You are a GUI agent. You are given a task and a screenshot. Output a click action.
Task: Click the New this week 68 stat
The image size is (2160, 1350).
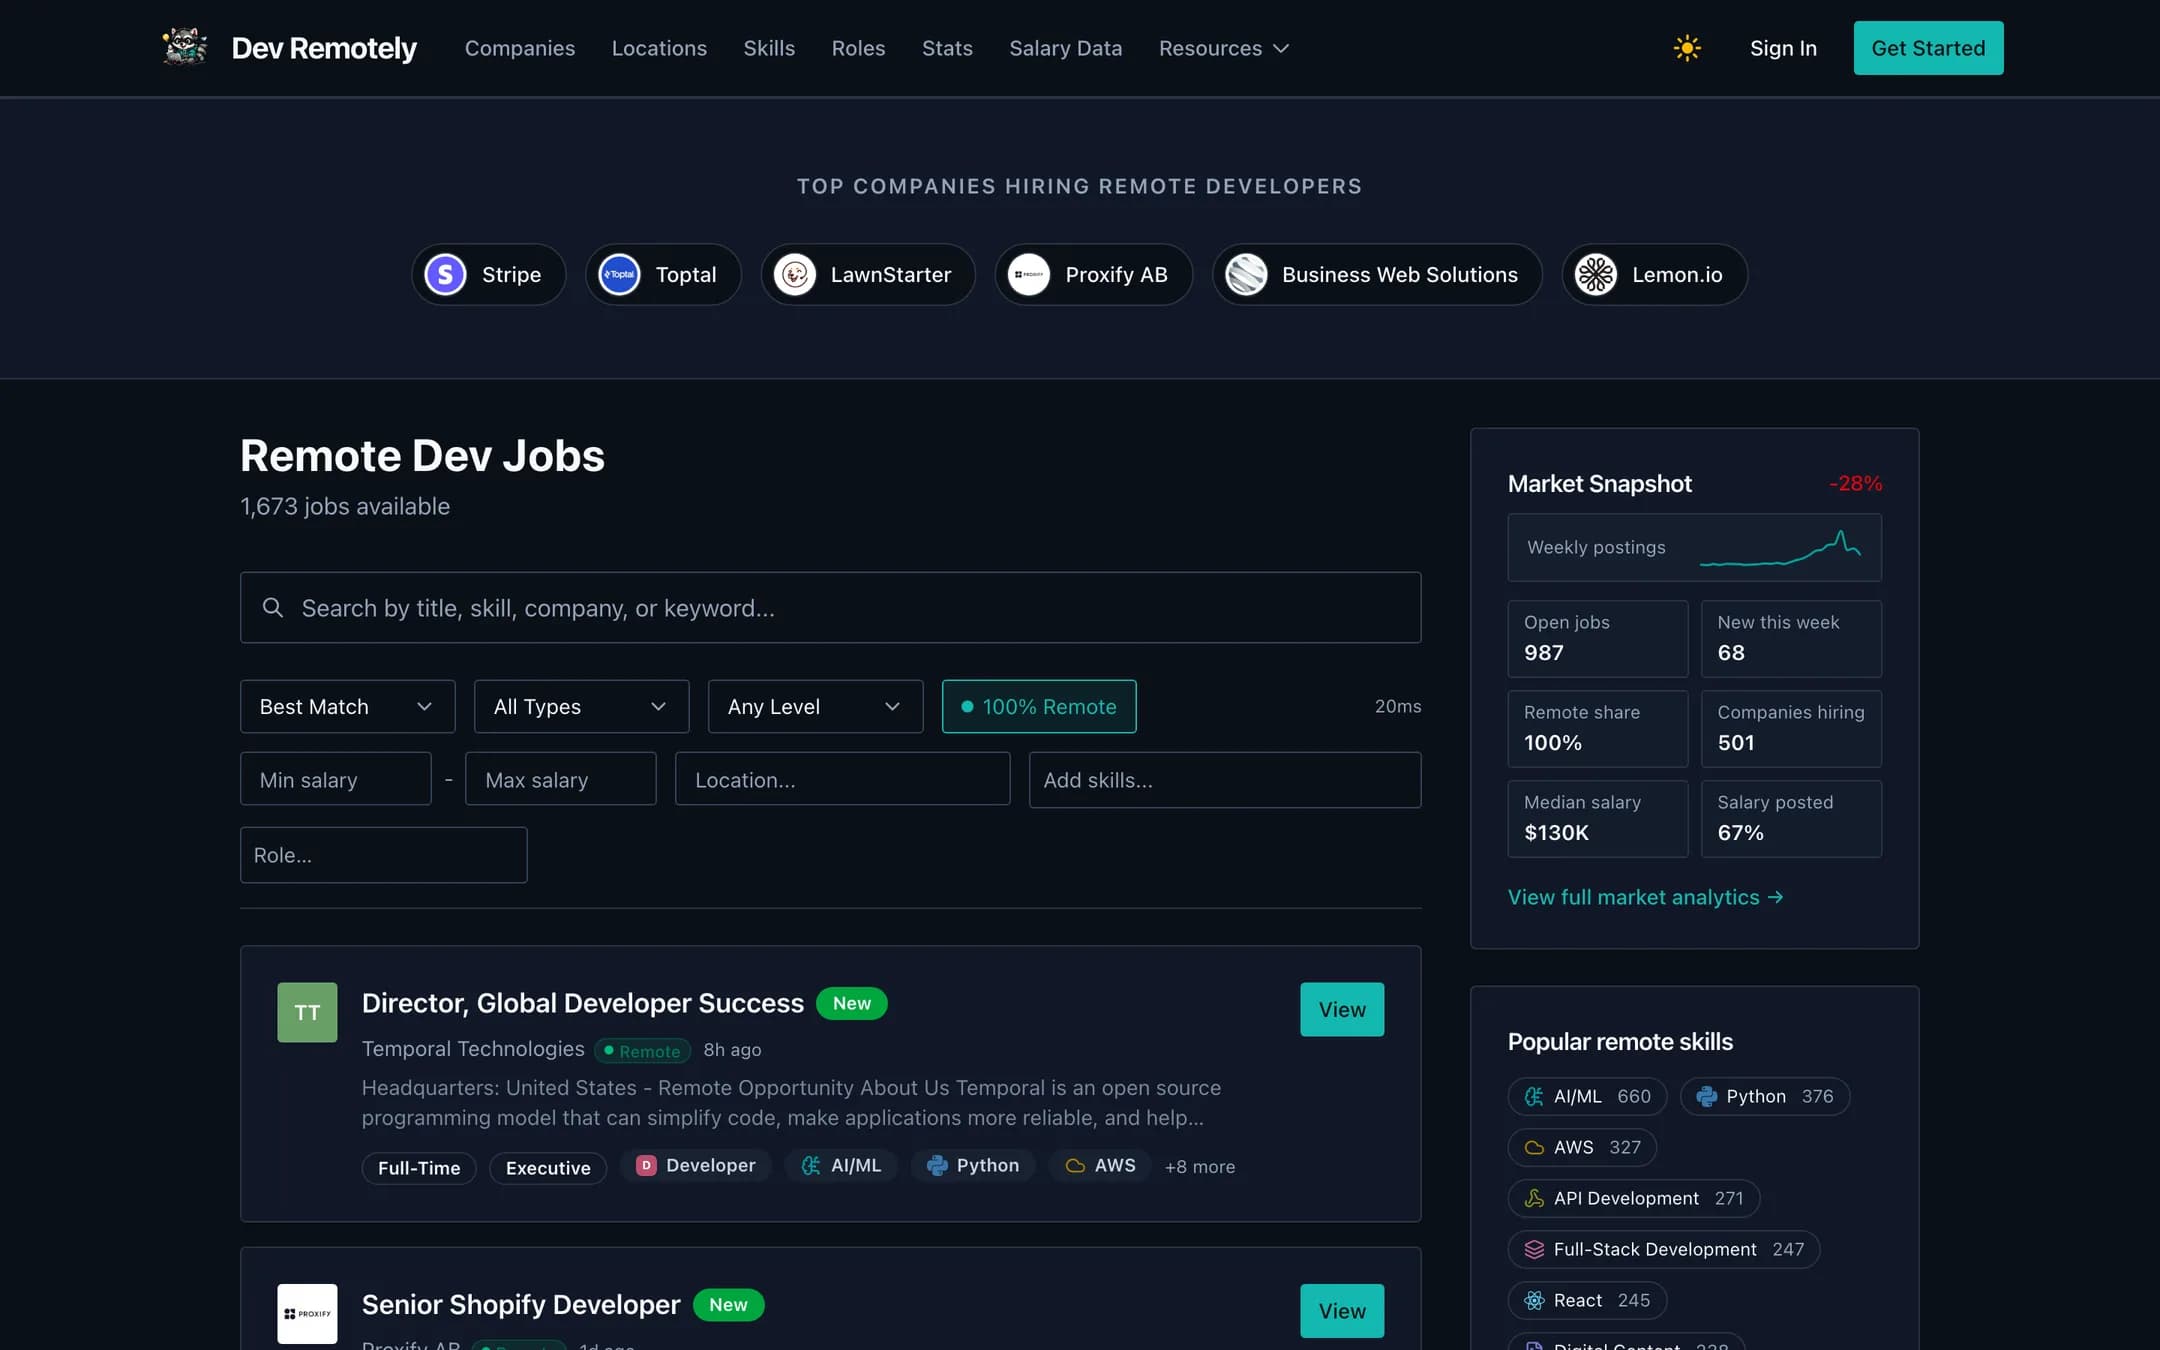[1791, 638]
